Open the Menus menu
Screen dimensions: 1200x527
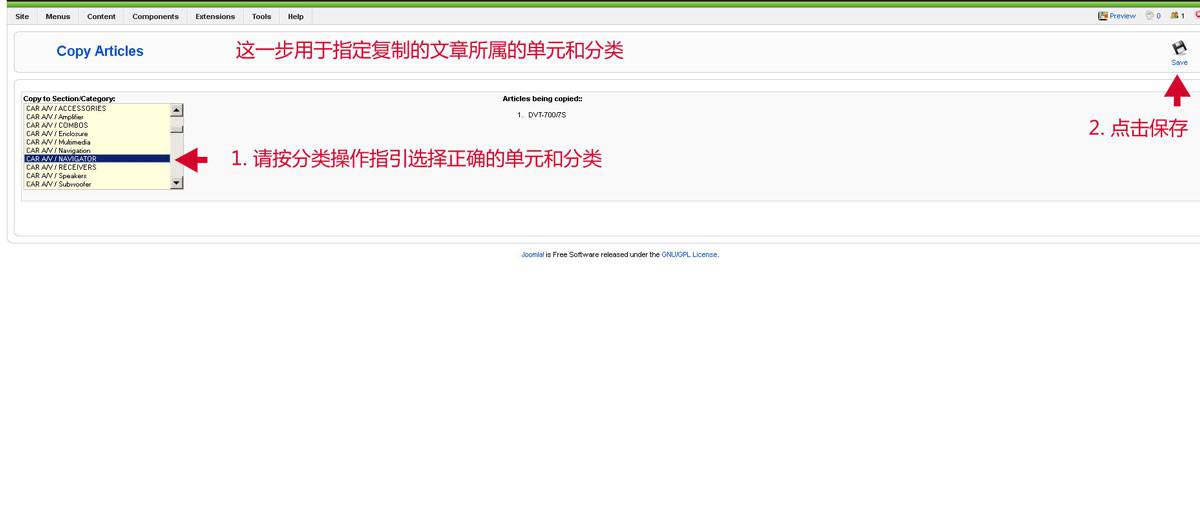pyautogui.click(x=58, y=17)
